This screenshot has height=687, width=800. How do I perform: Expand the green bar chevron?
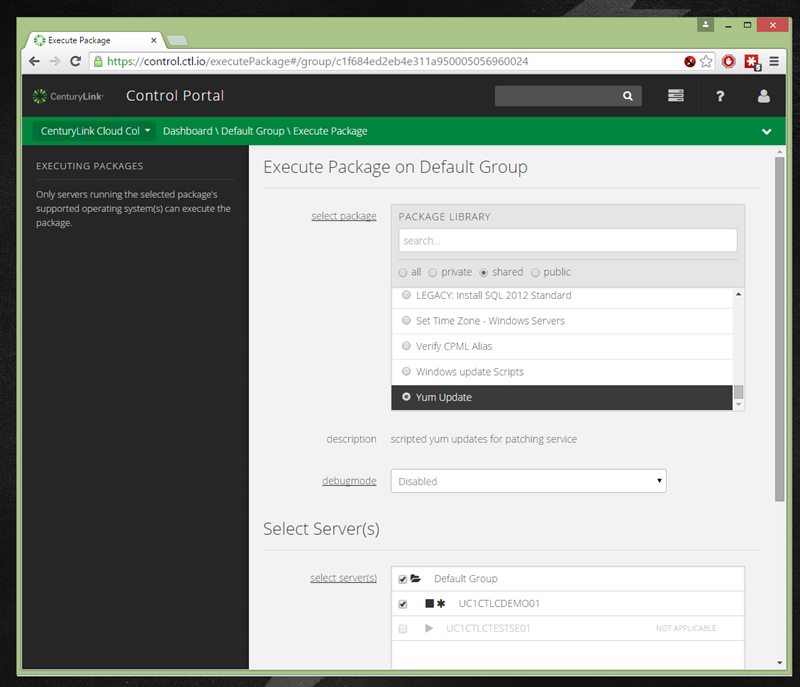tap(766, 132)
